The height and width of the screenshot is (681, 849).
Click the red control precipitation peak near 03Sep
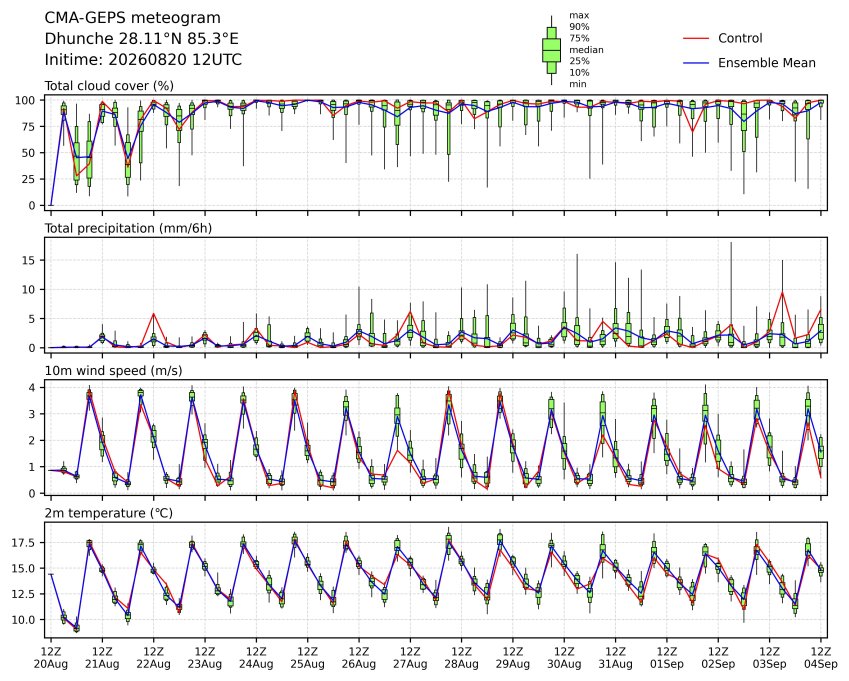782,293
